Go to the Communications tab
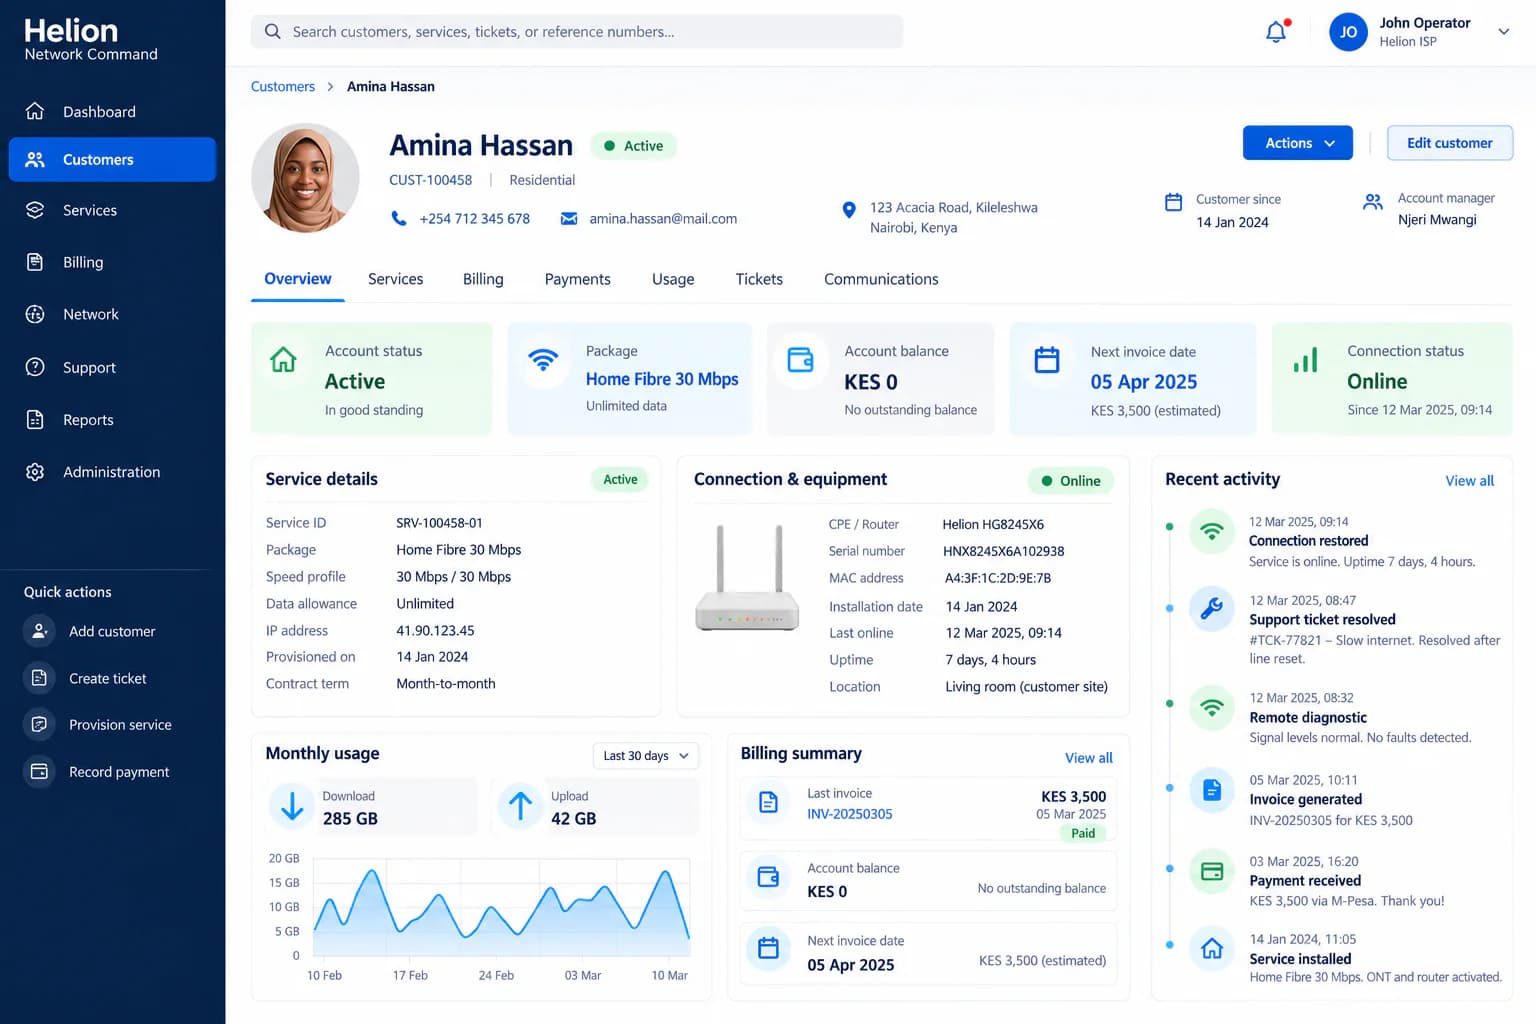The height and width of the screenshot is (1024, 1536). [x=881, y=279]
